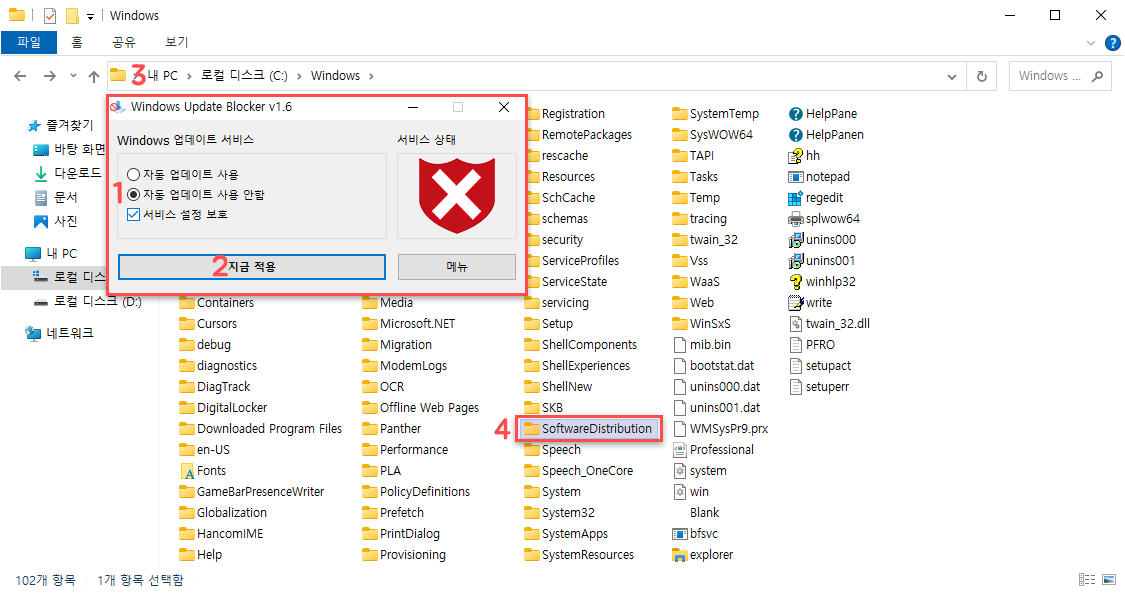1125x593 pixels.
Task: Select the write application icon
Action: tap(795, 303)
